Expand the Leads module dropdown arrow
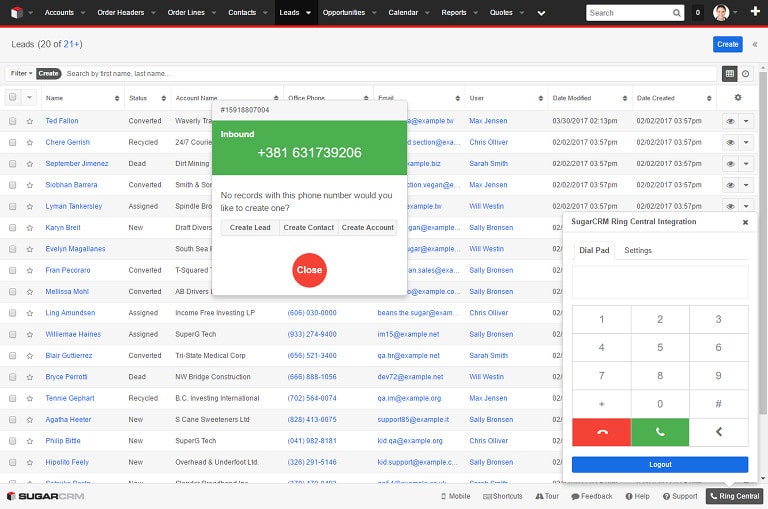The height and width of the screenshot is (509, 768). coord(308,13)
